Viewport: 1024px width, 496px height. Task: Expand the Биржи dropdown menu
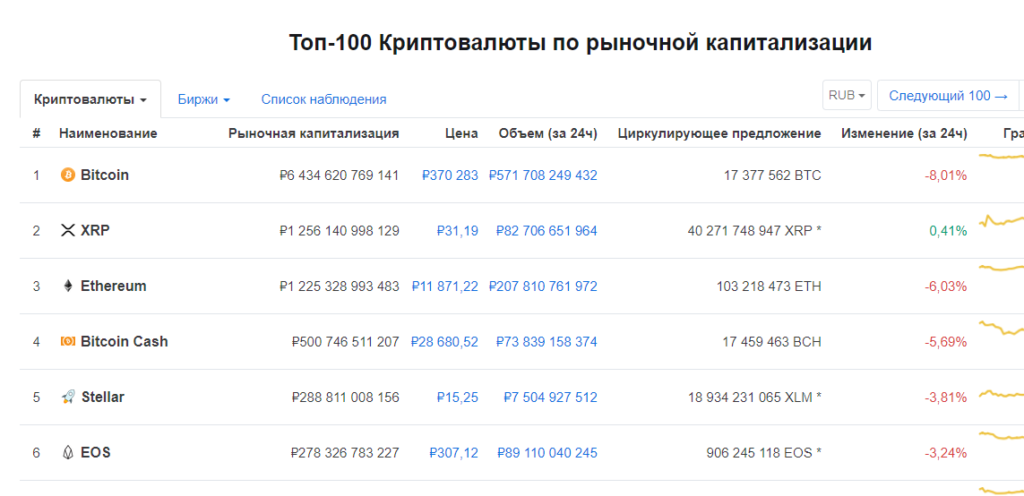204,100
